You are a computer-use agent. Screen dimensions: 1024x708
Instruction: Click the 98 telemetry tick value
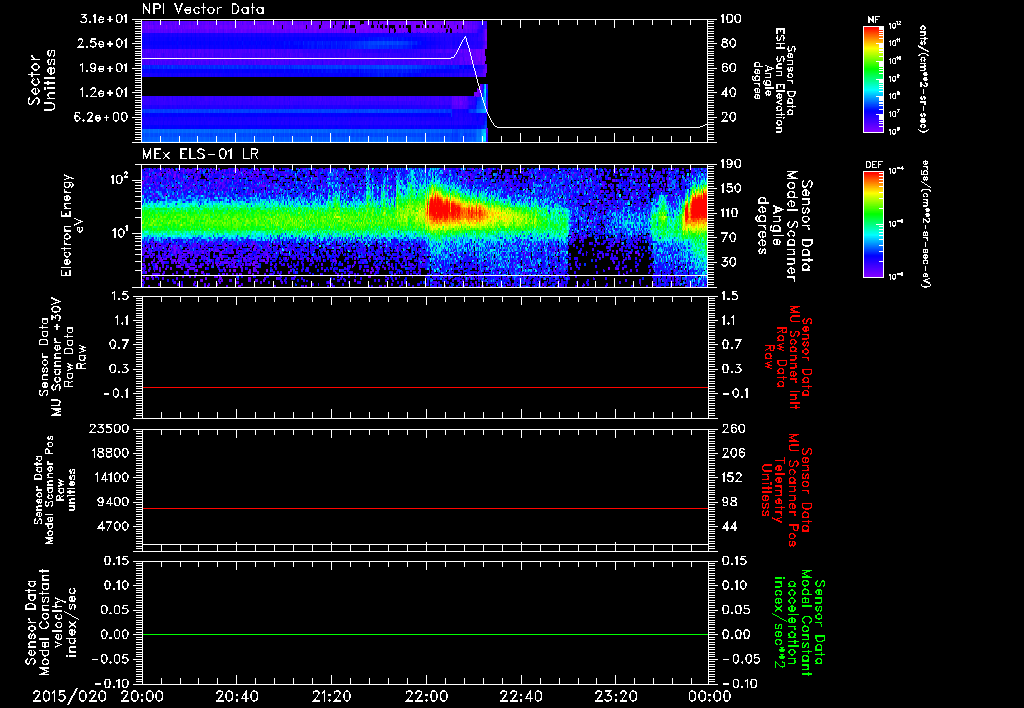(x=730, y=502)
